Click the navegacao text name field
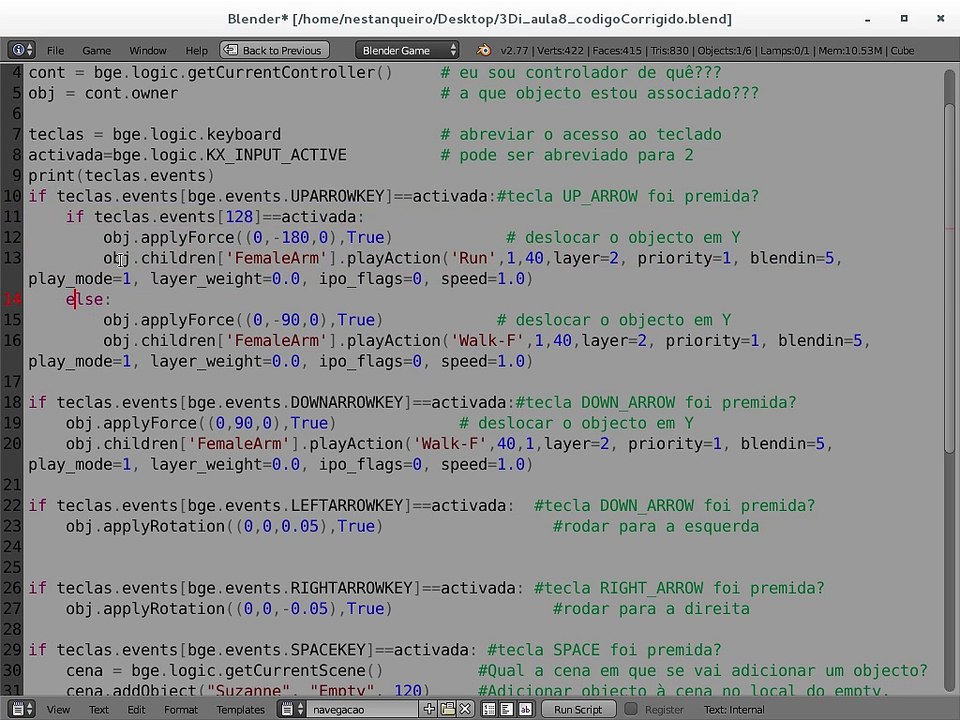 click(x=362, y=709)
